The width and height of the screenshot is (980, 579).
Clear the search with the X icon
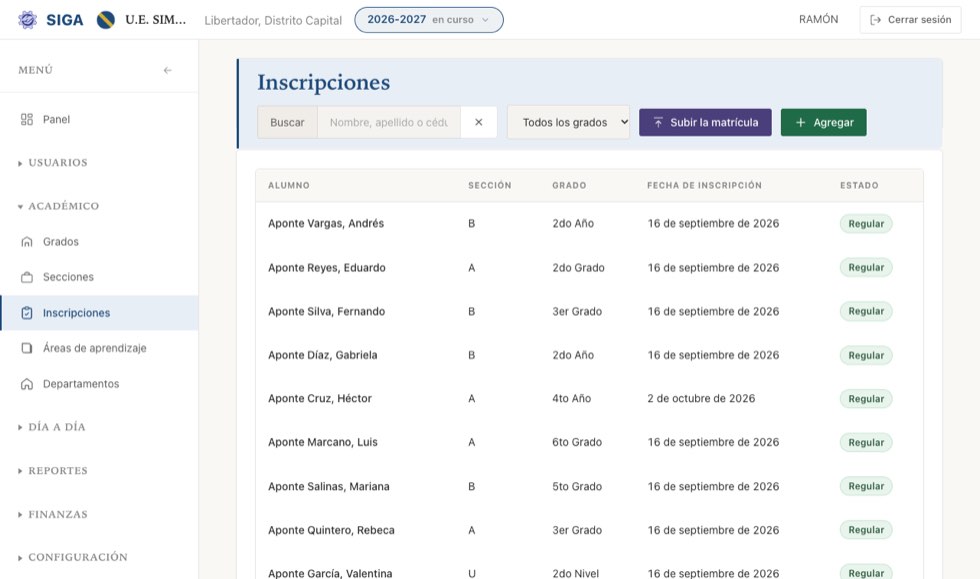click(479, 123)
